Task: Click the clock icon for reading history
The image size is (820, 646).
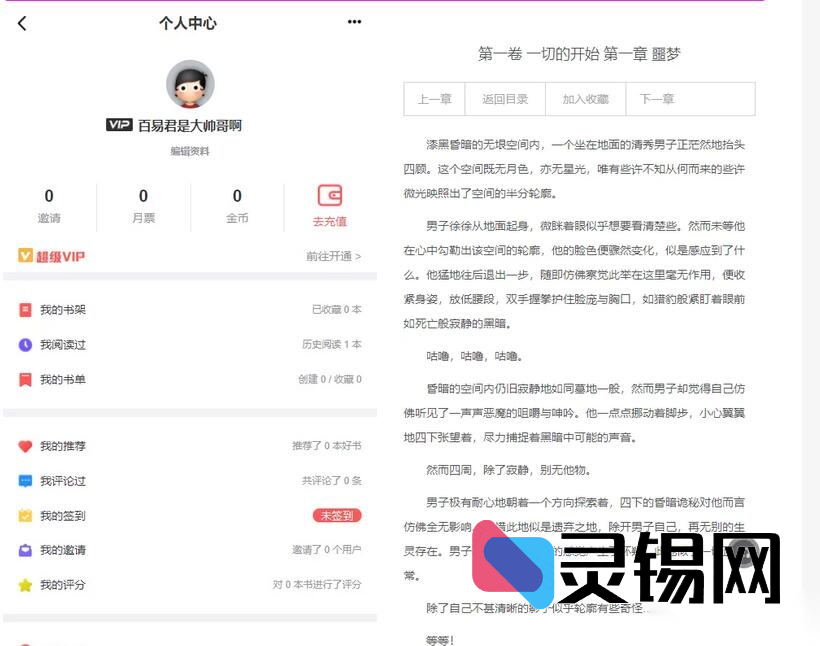Action: 26,345
